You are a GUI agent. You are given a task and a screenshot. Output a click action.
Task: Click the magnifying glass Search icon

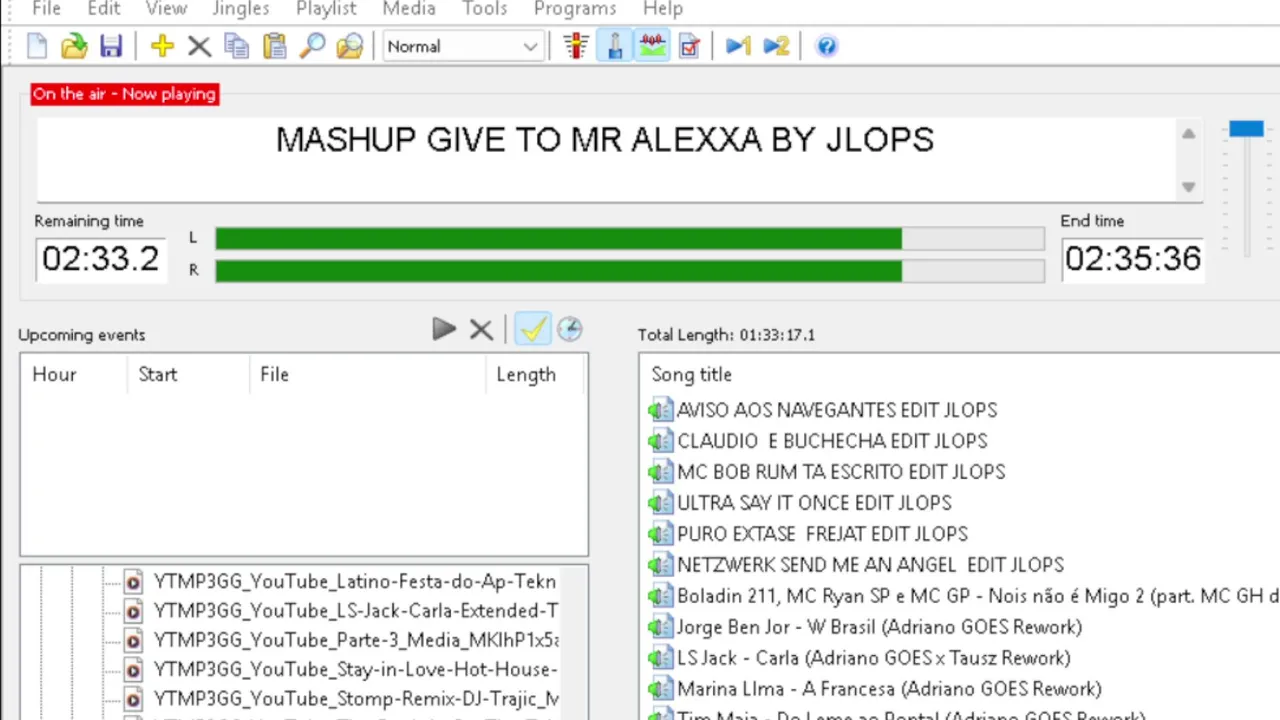pos(312,46)
